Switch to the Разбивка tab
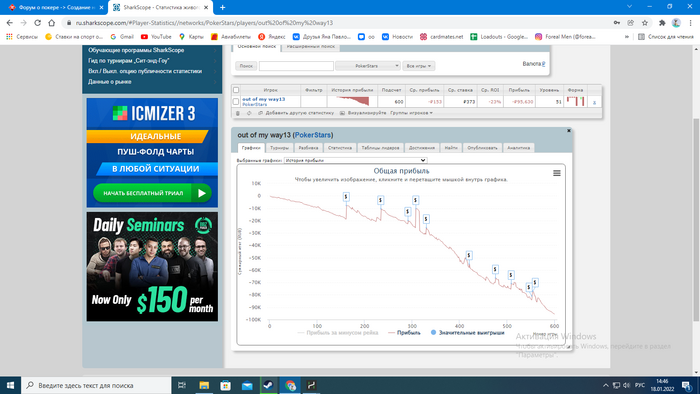The width and height of the screenshot is (700, 394). [x=308, y=148]
